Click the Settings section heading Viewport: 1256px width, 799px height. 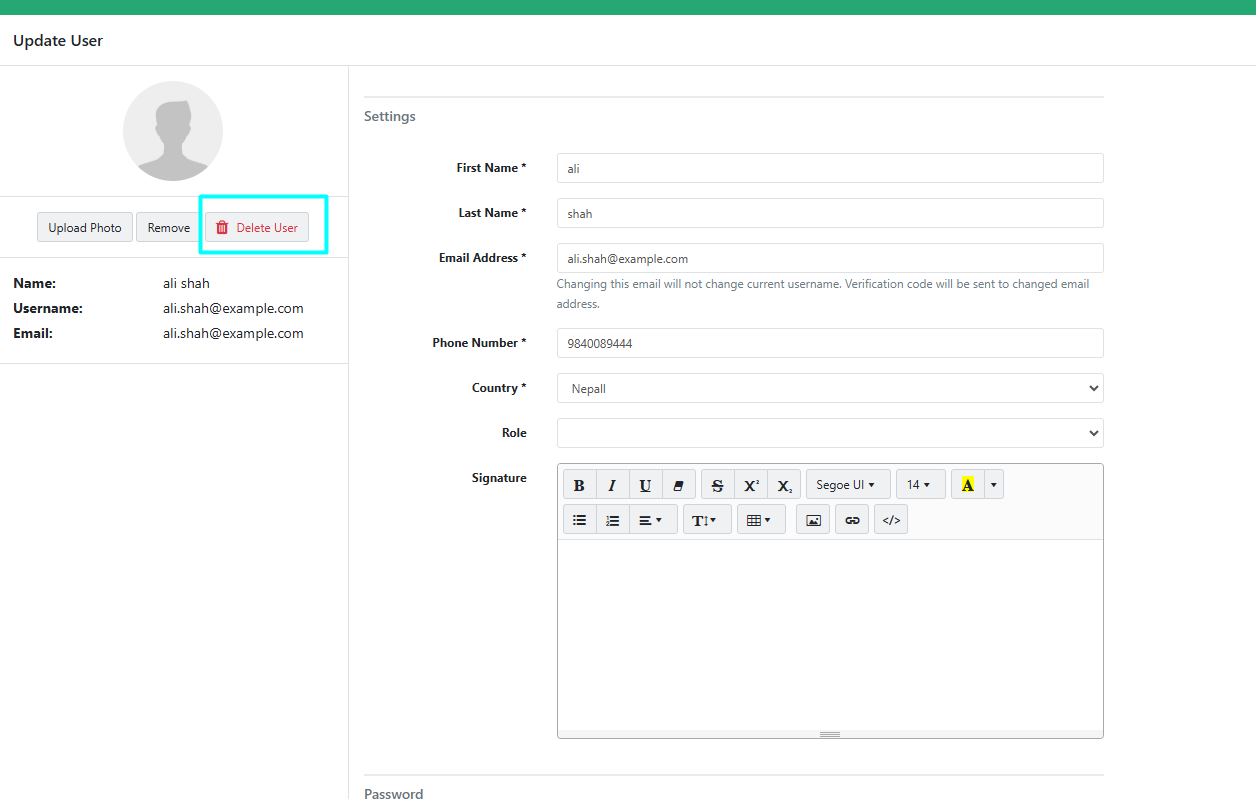390,116
